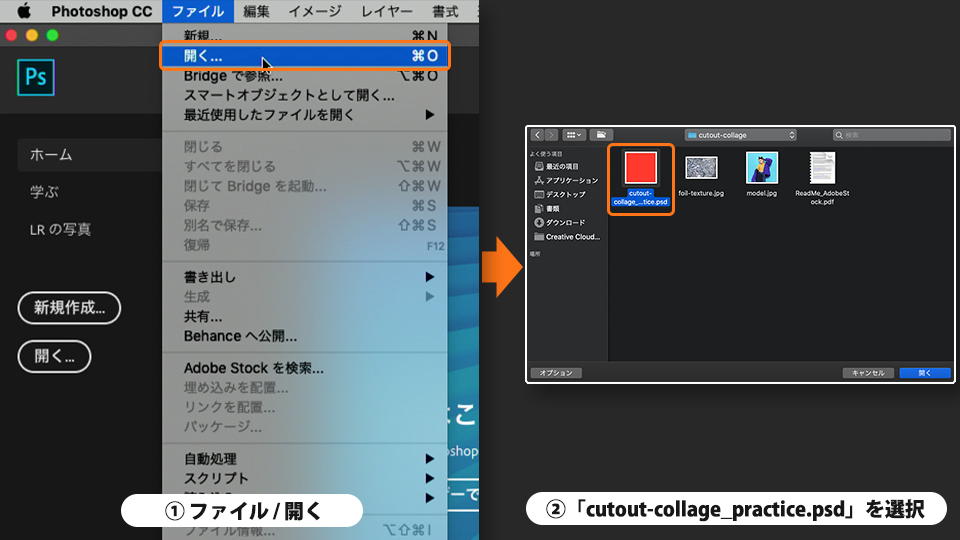Click the キャンセル button
The image size is (960, 540).
868,373
